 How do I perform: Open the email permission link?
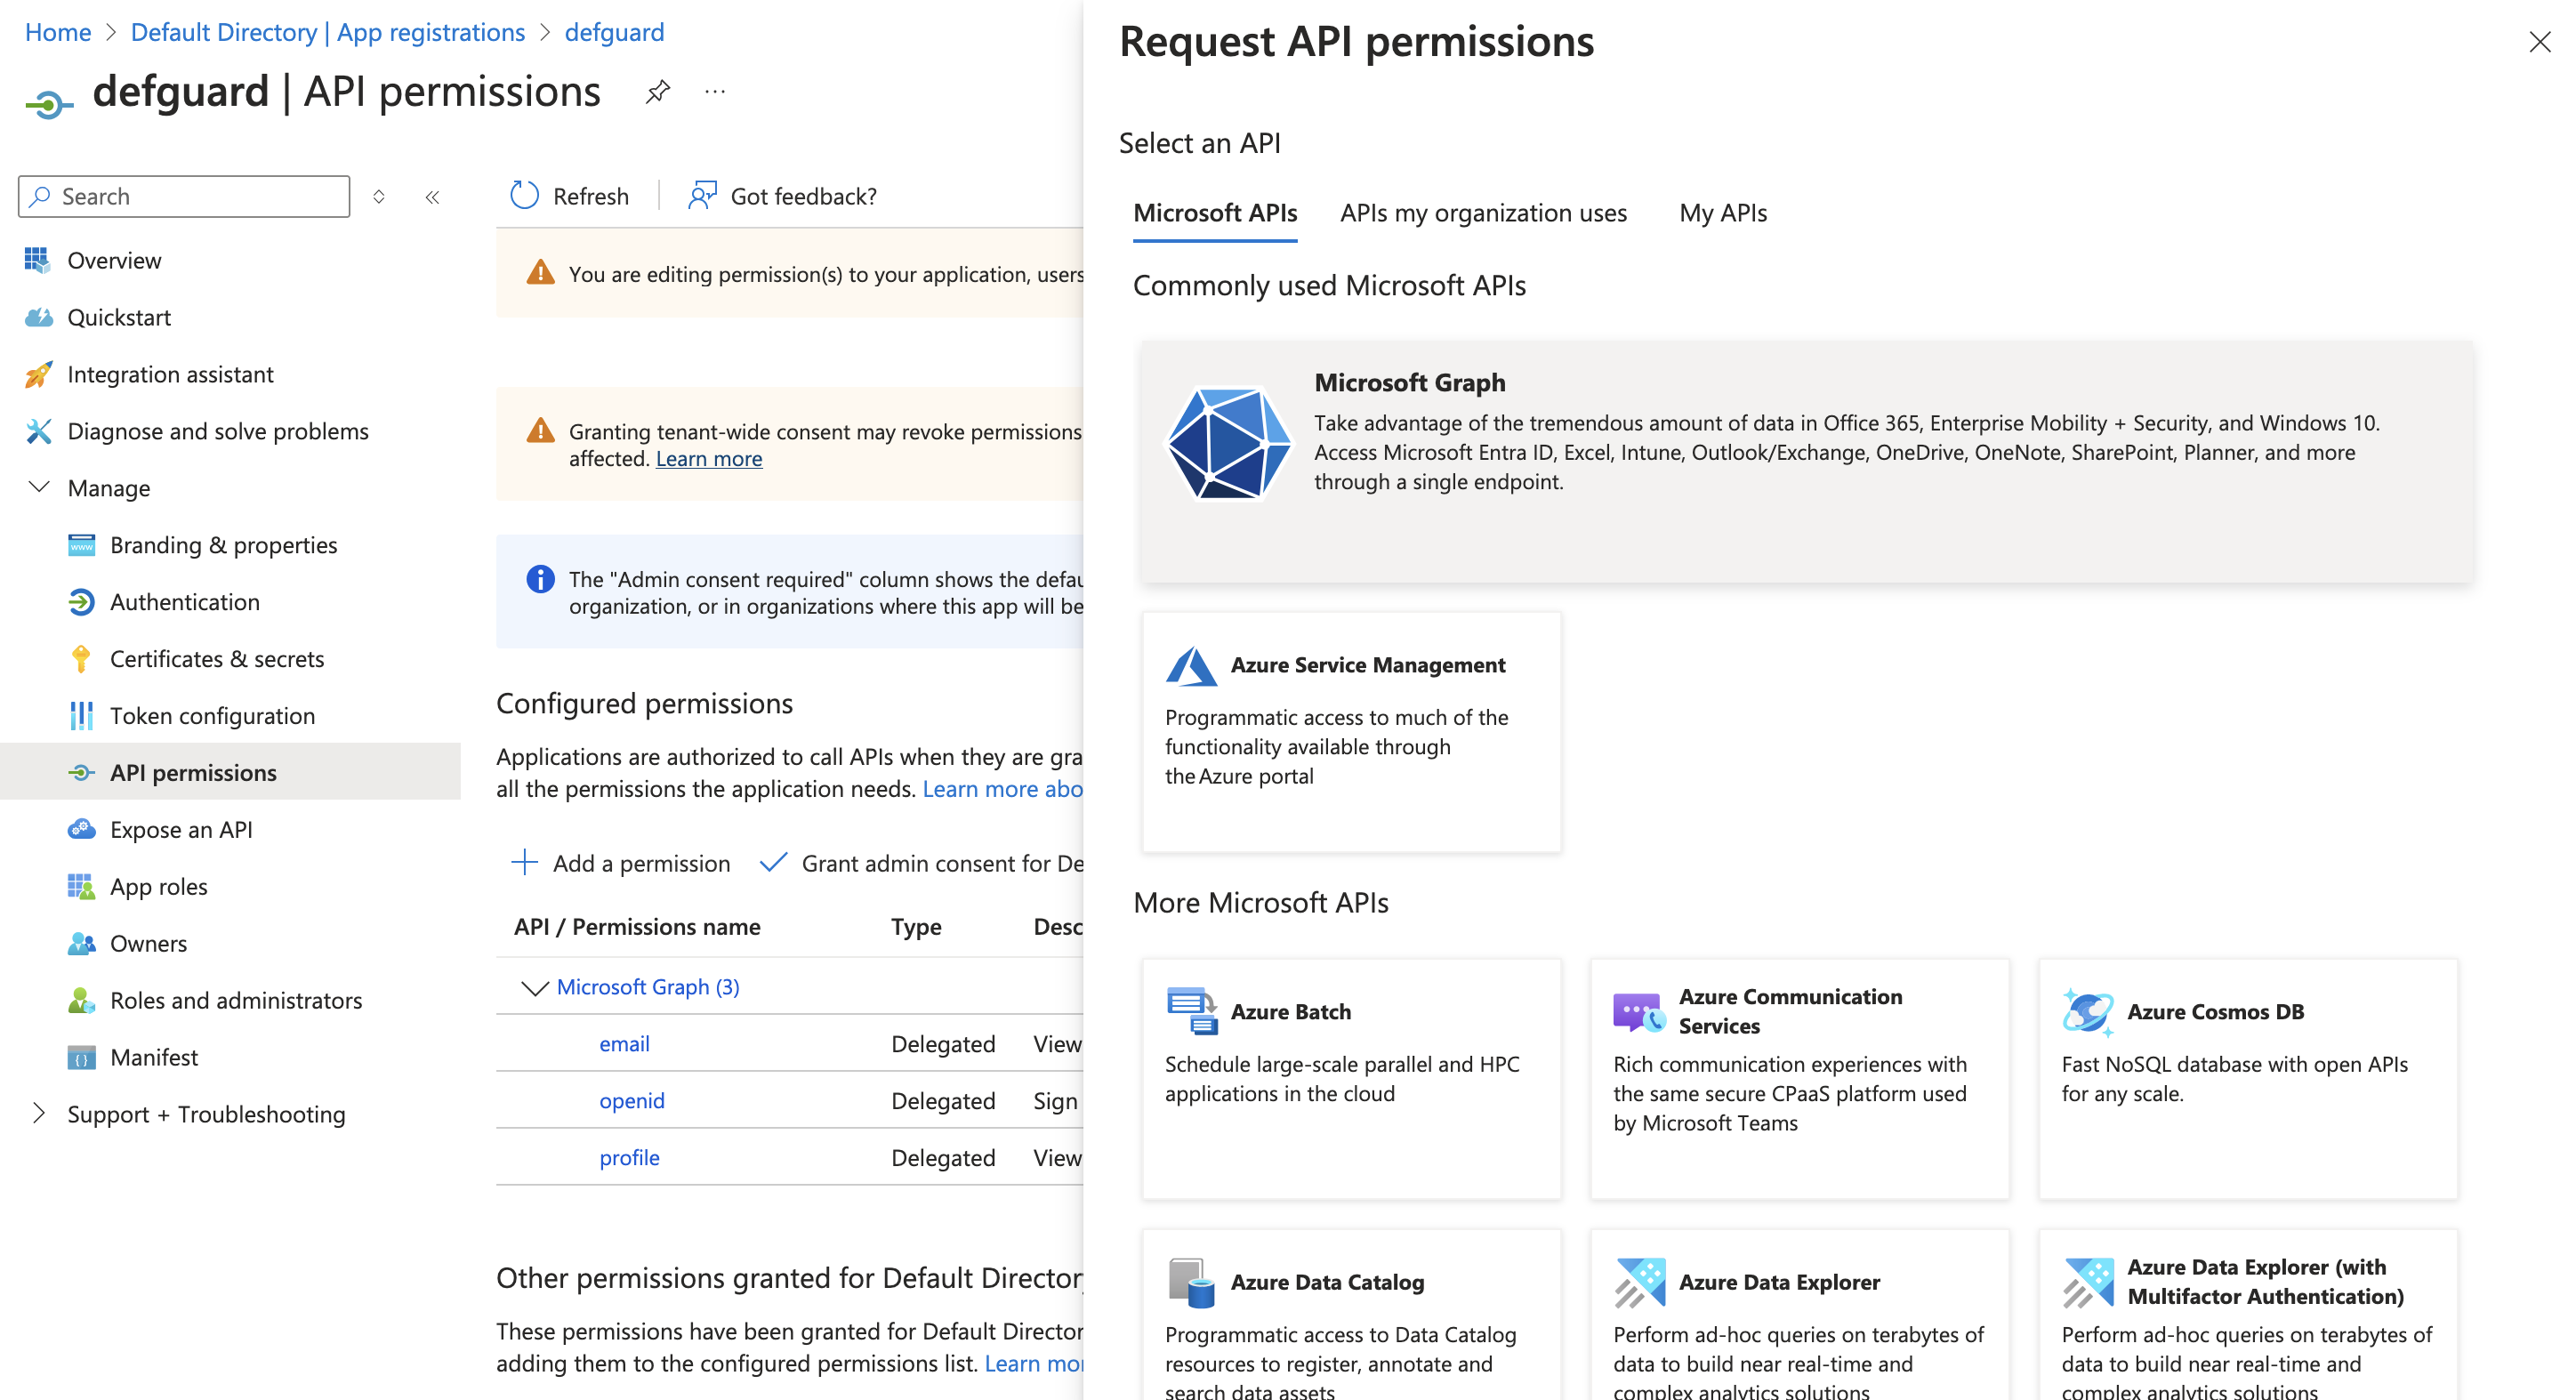(x=624, y=1043)
